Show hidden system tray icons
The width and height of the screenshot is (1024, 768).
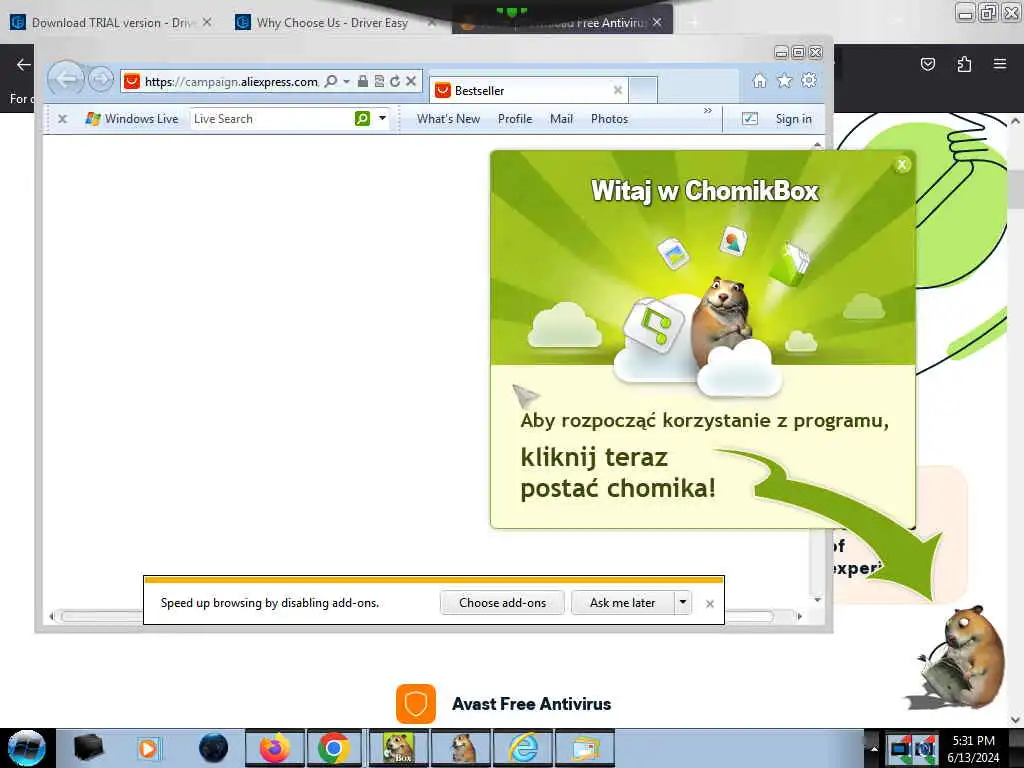tap(873, 749)
